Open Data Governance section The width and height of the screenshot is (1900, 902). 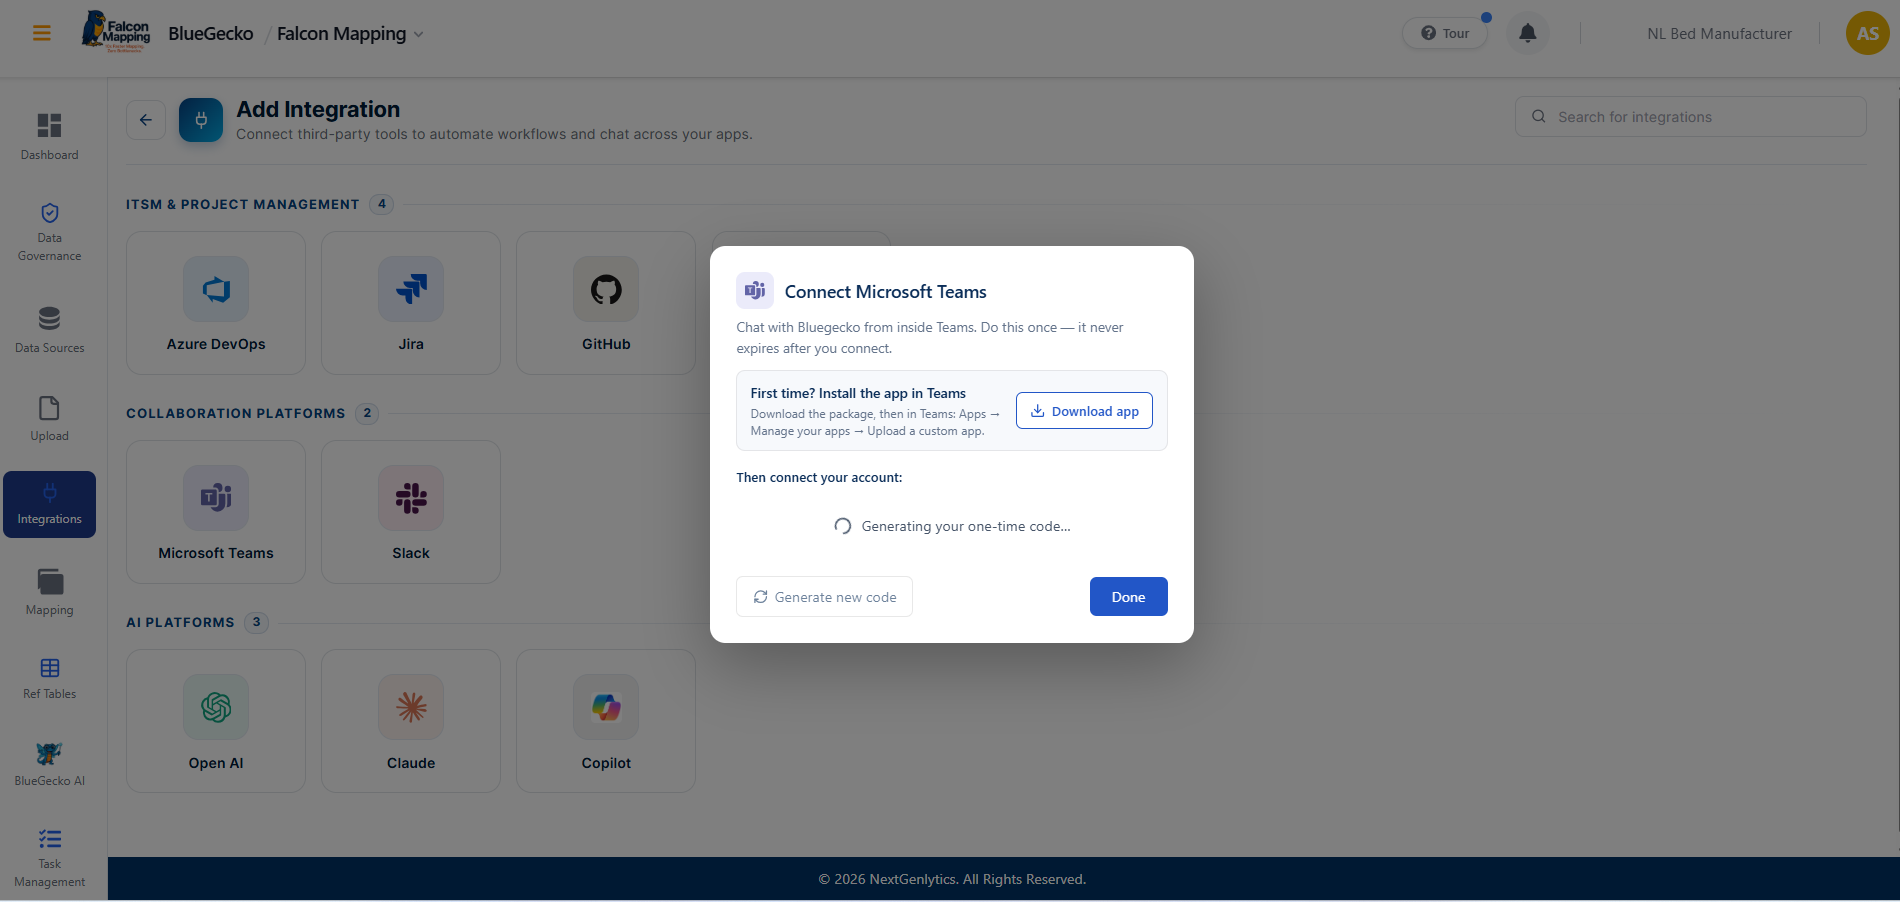click(50, 232)
